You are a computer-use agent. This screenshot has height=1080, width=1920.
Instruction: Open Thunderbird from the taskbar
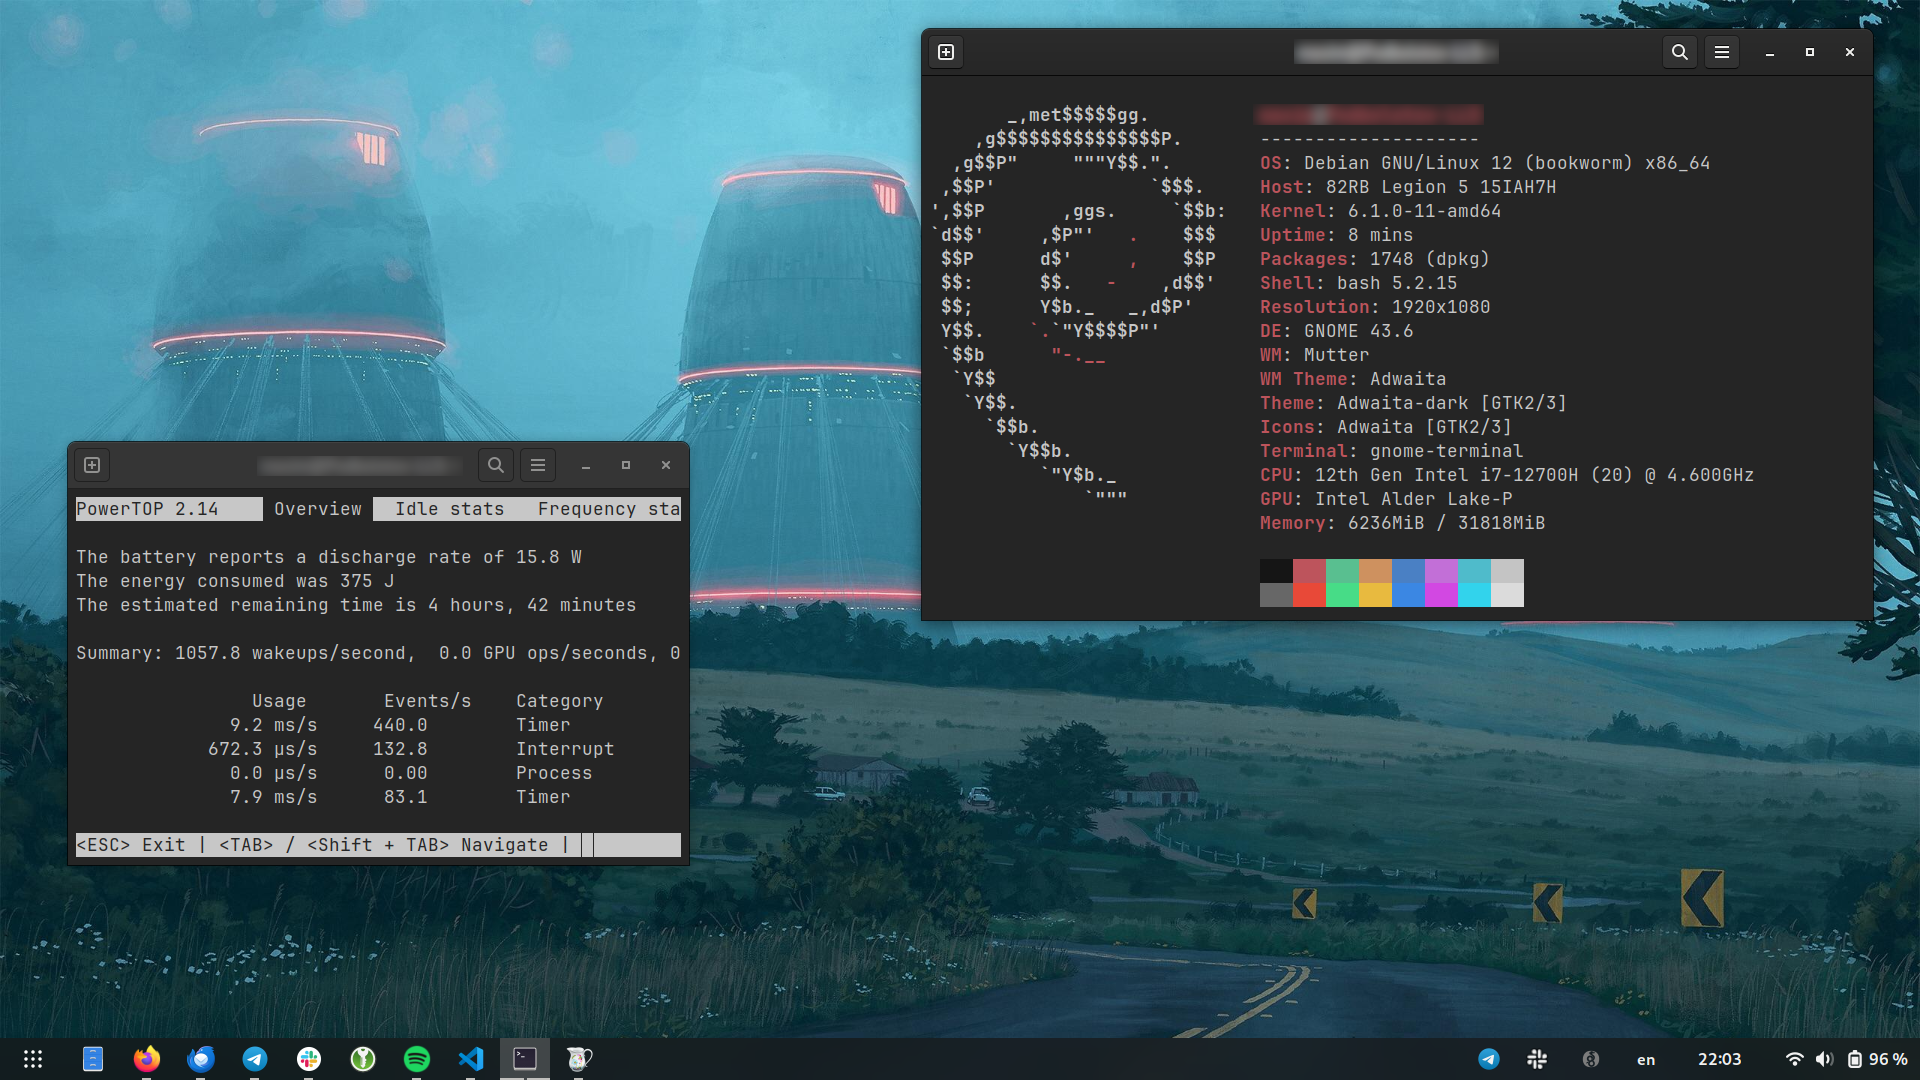click(201, 1059)
